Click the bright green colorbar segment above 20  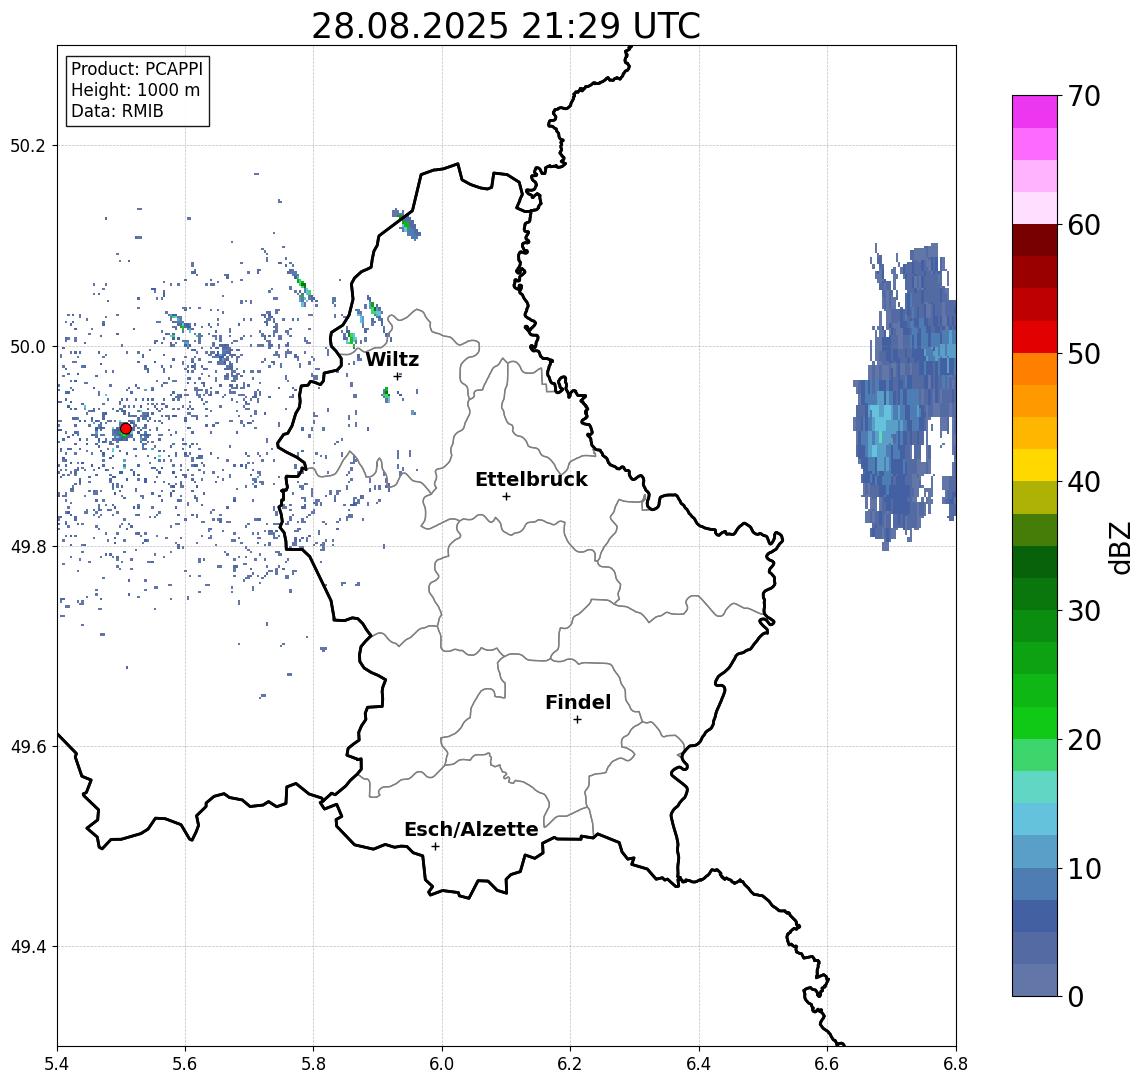pyautogui.click(x=1035, y=722)
